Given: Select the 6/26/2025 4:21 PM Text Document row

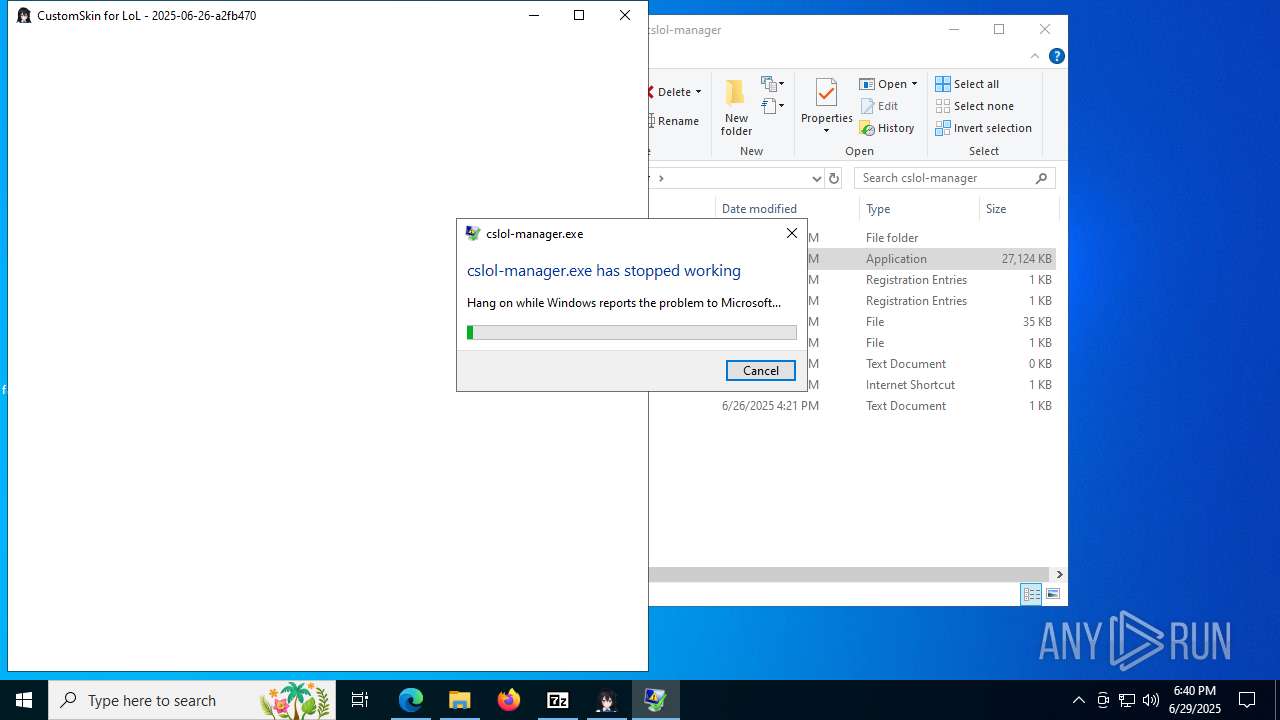Looking at the screenshot, I should [852, 406].
